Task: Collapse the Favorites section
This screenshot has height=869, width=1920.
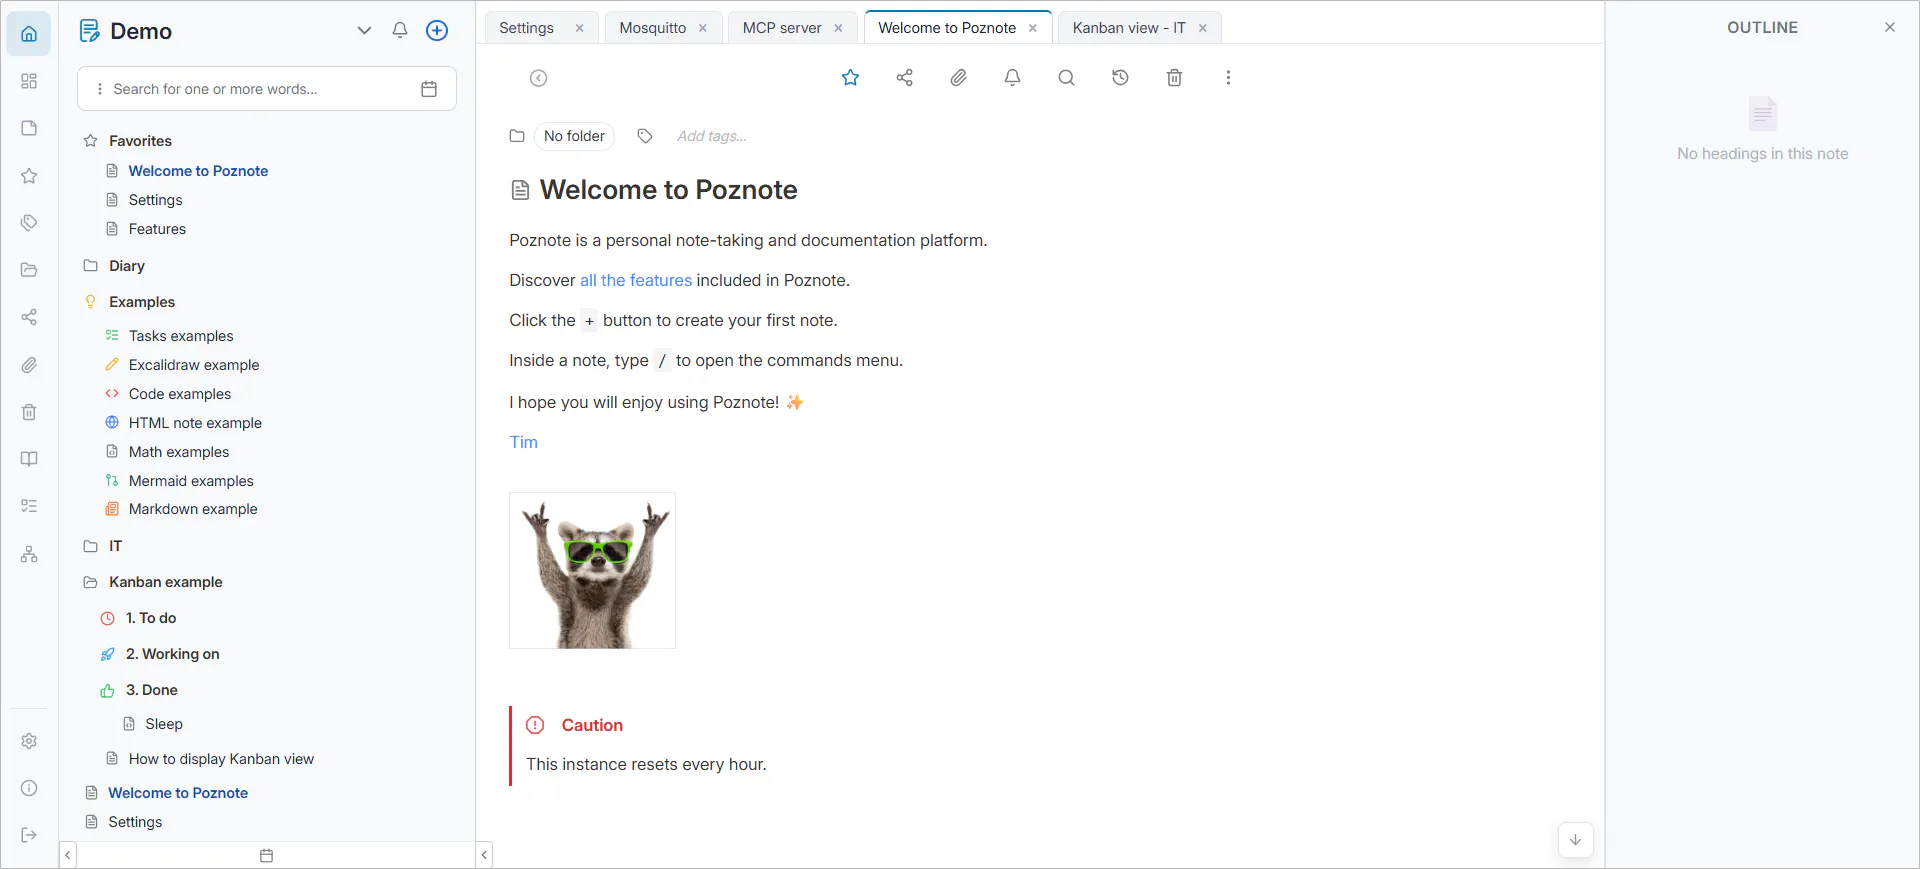Action: click(141, 141)
